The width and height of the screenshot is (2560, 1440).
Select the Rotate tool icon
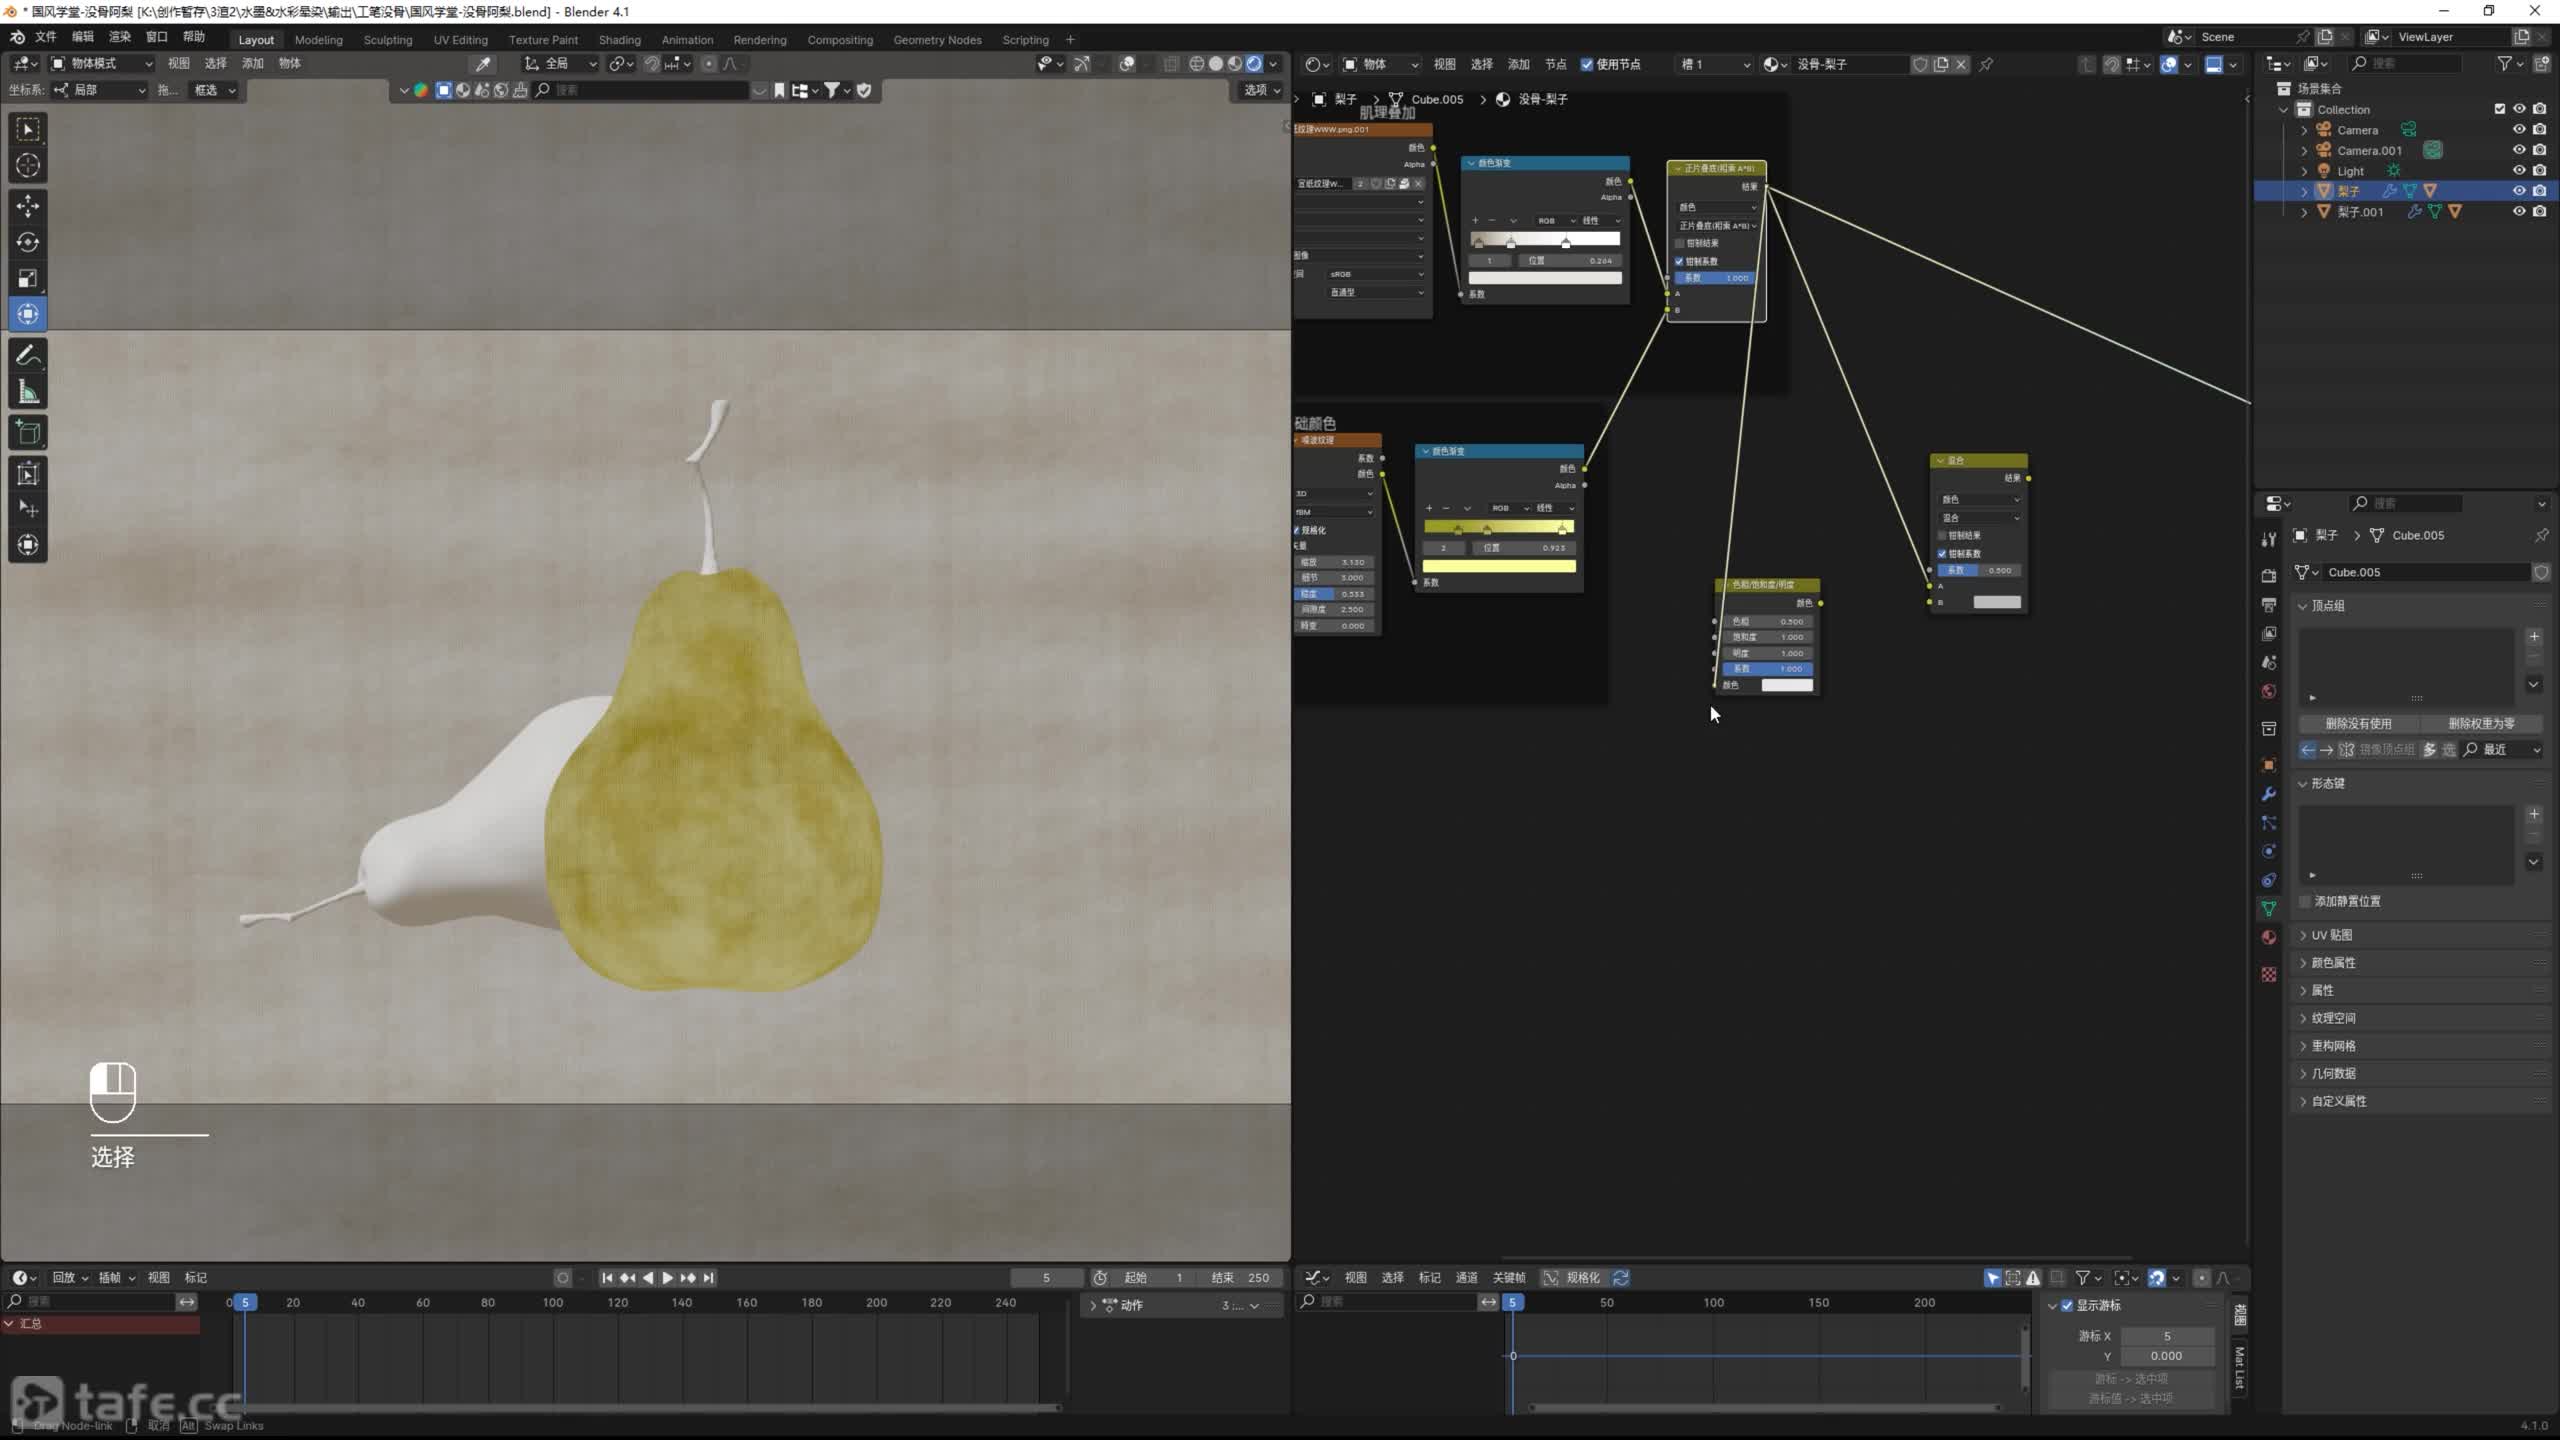coord(28,242)
